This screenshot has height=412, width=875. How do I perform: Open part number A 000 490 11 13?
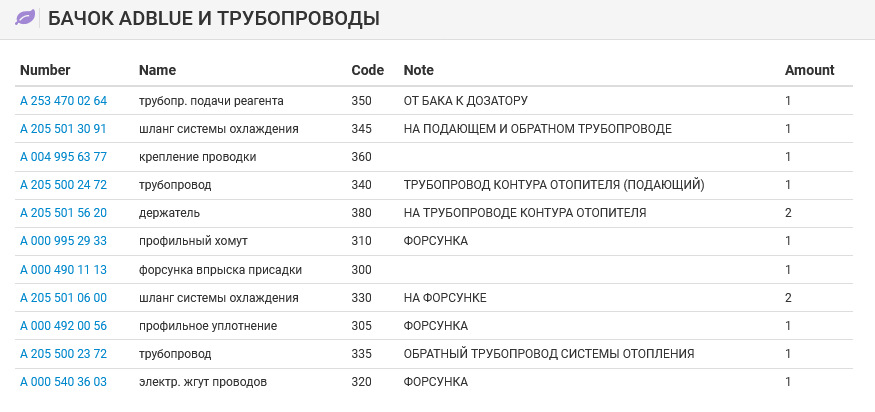coord(63,270)
